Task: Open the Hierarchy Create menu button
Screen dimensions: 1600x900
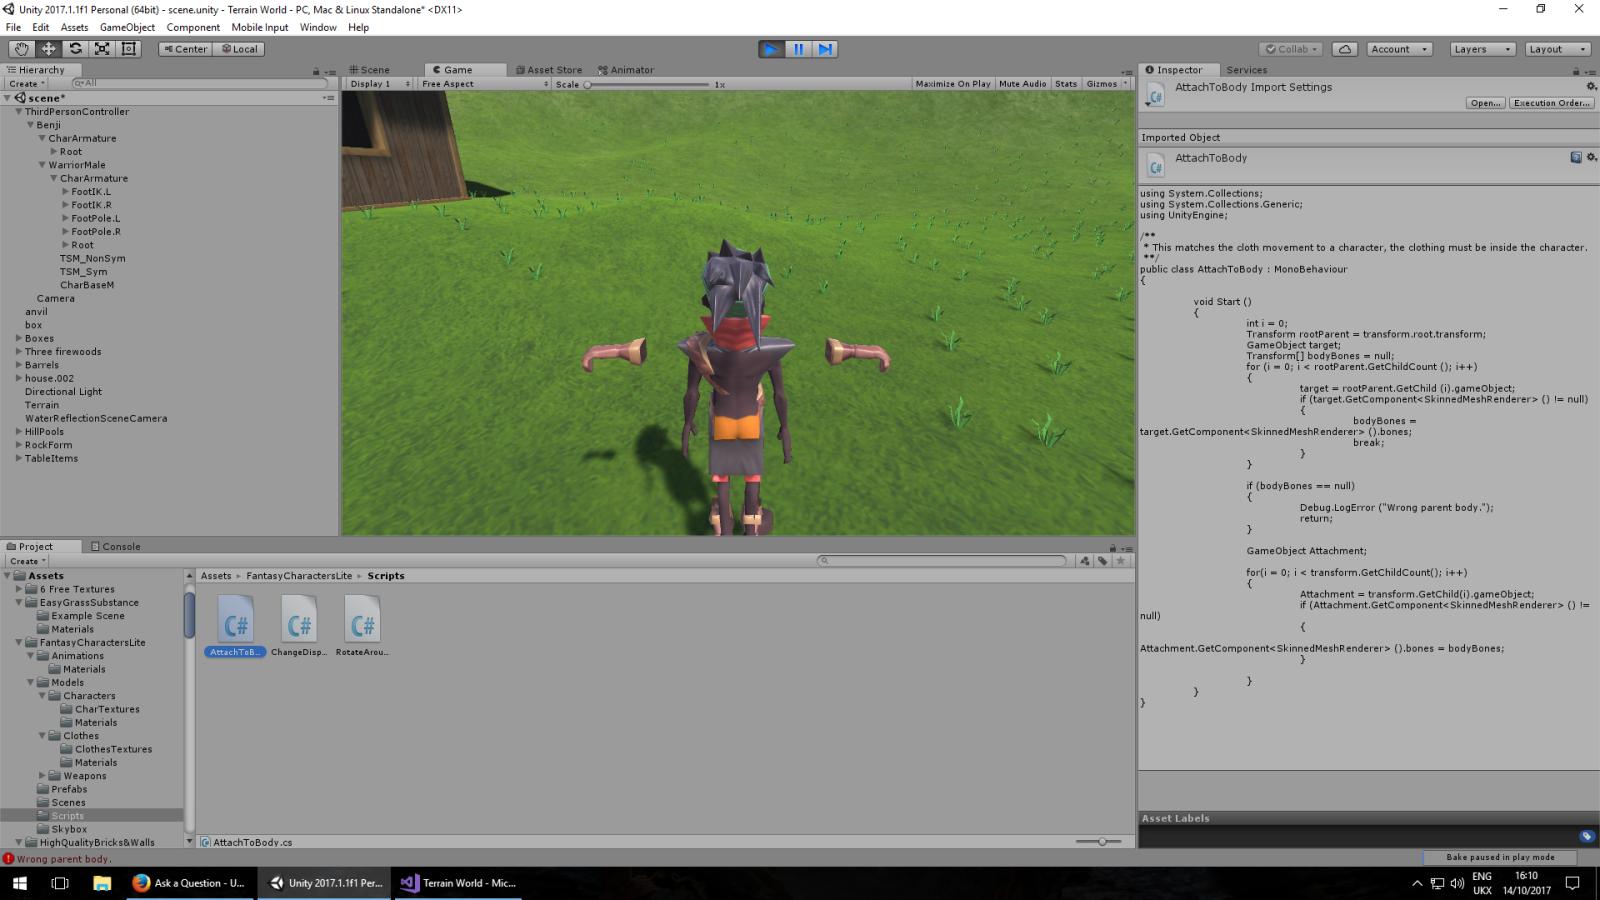Action: point(27,84)
